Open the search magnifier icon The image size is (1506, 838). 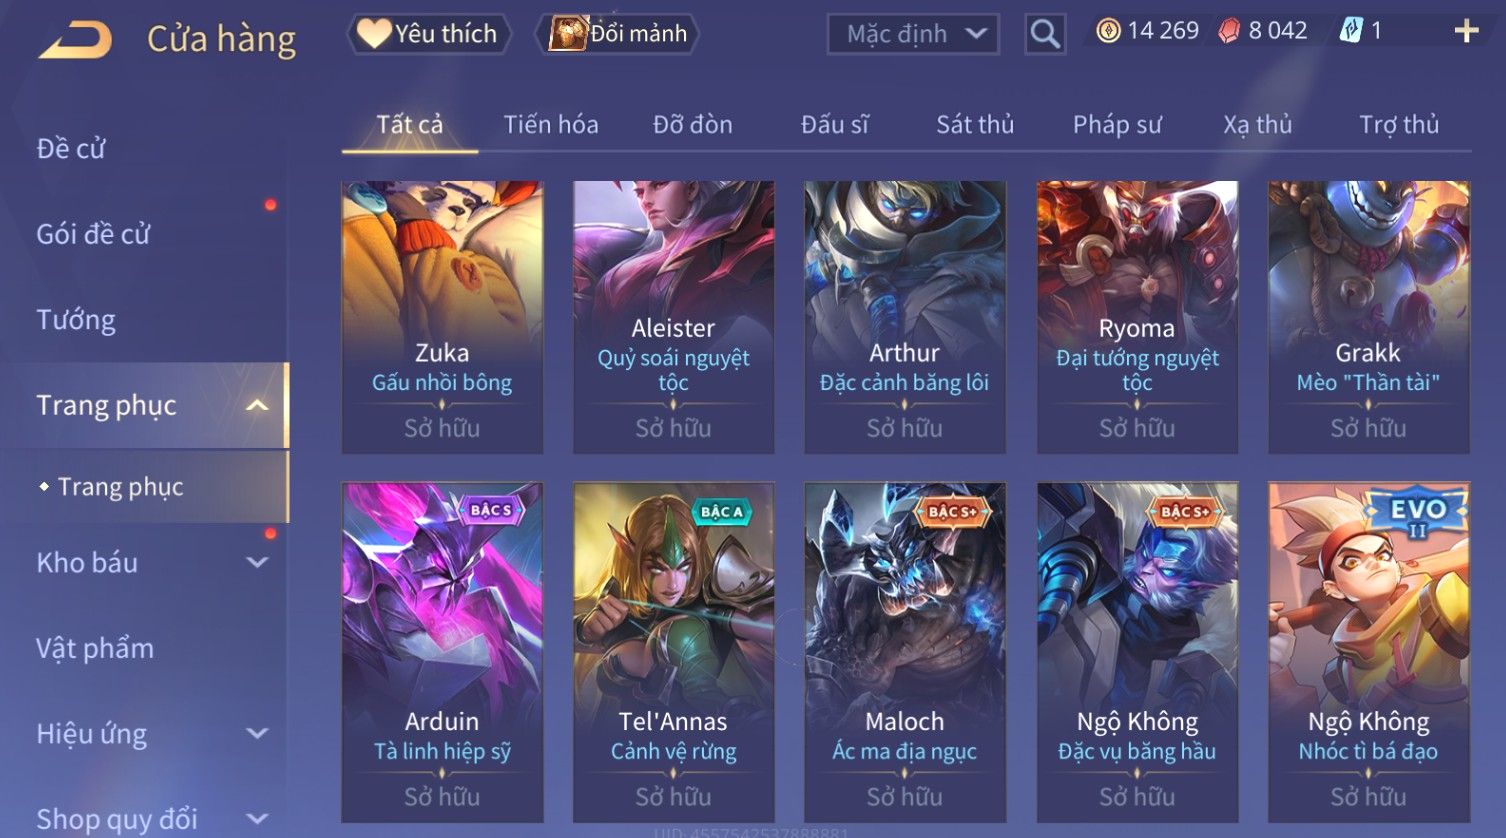(1045, 34)
